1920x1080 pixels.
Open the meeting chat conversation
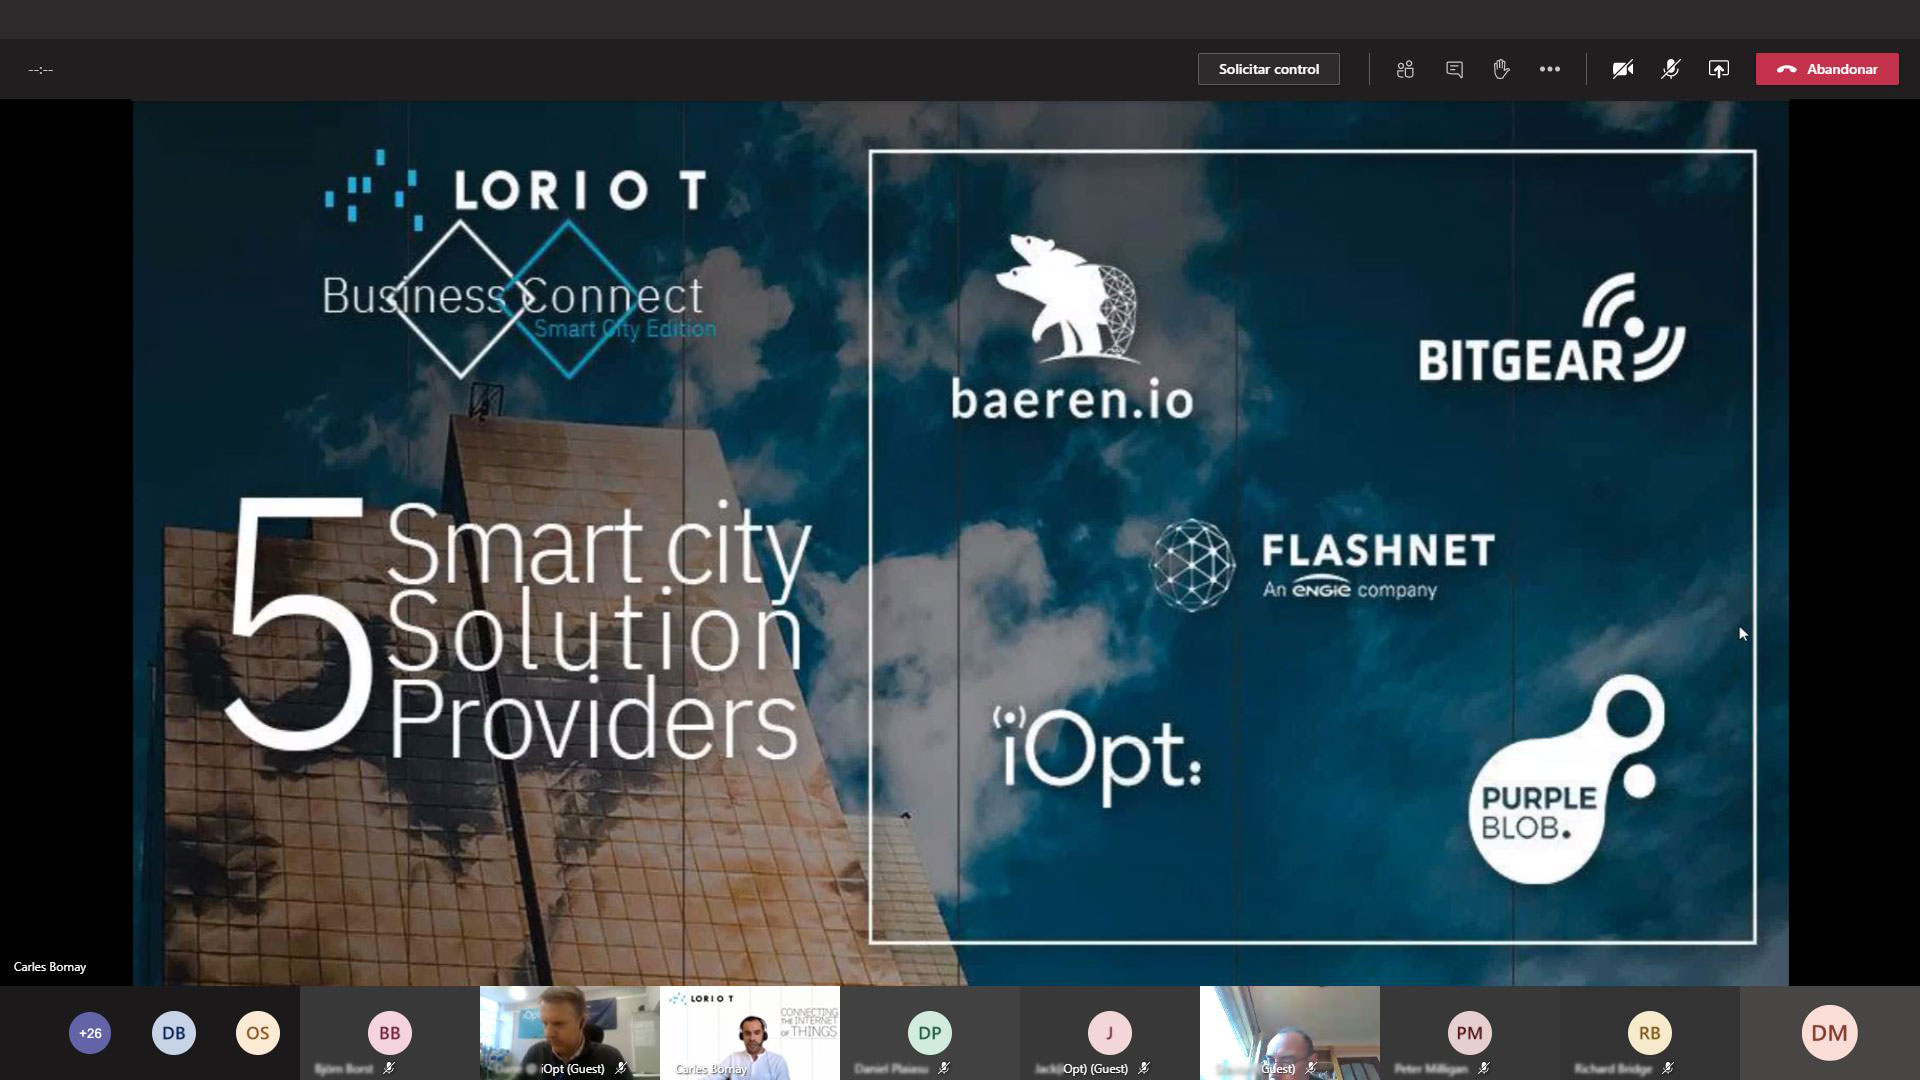pos(1454,69)
